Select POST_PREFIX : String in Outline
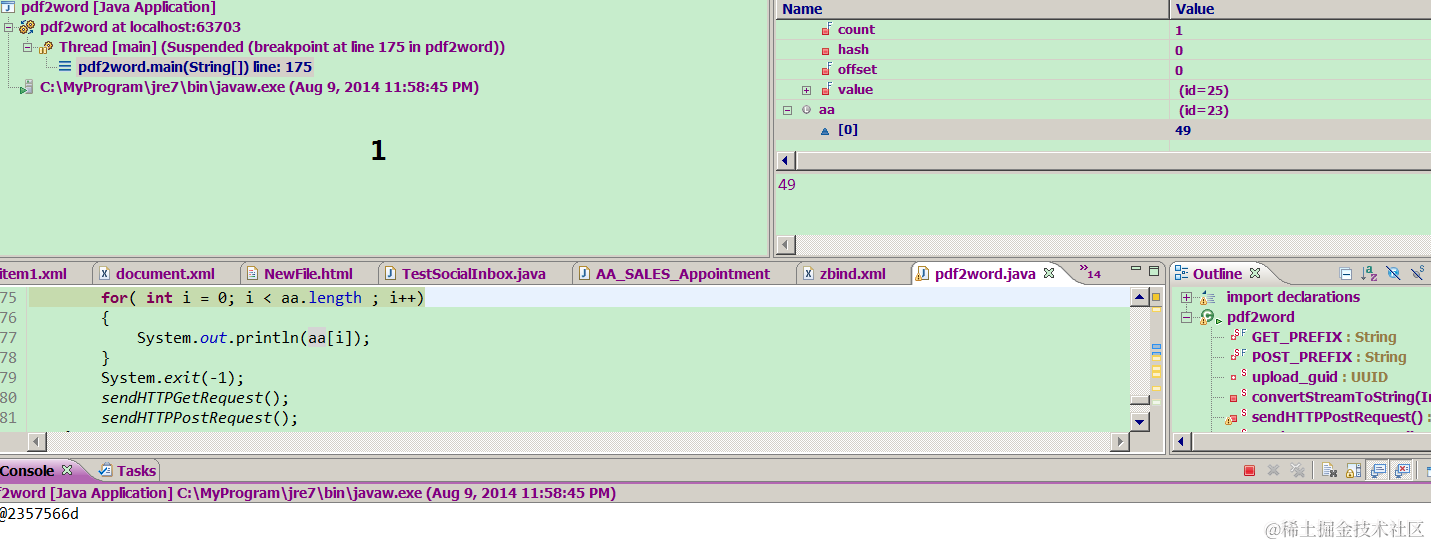 [1328, 357]
